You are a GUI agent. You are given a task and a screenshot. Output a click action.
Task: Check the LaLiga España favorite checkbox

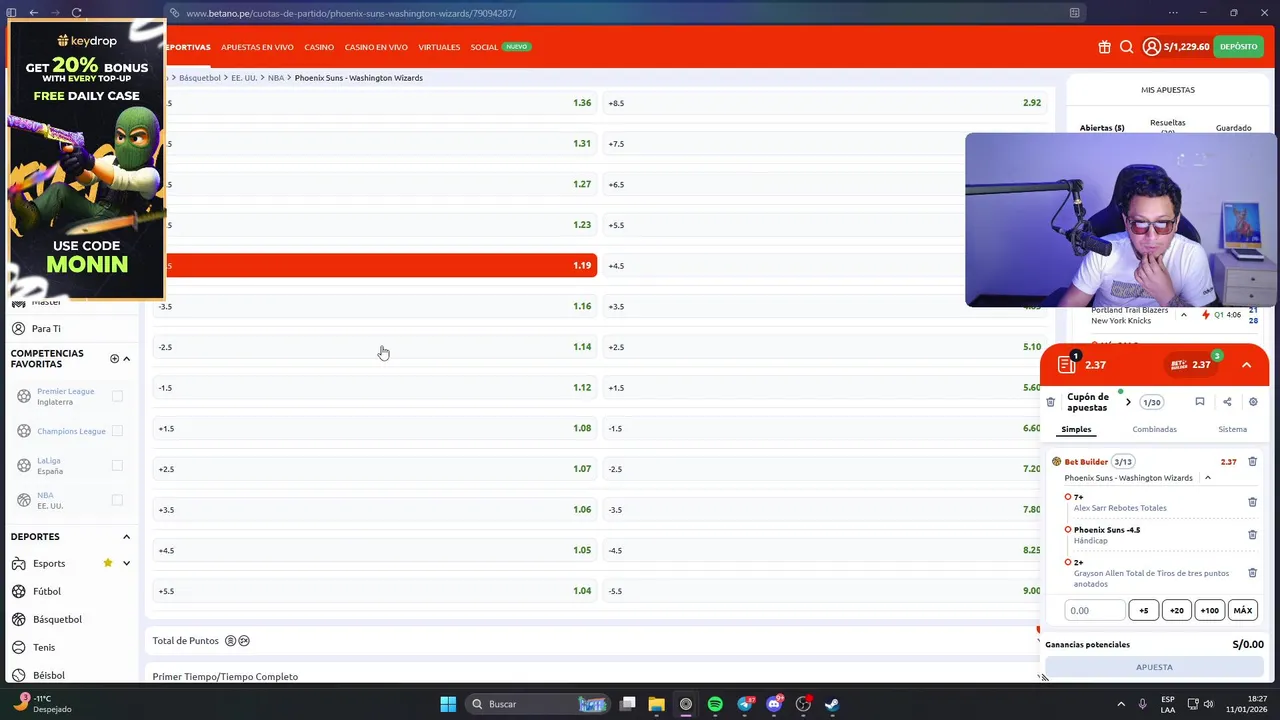click(117, 465)
